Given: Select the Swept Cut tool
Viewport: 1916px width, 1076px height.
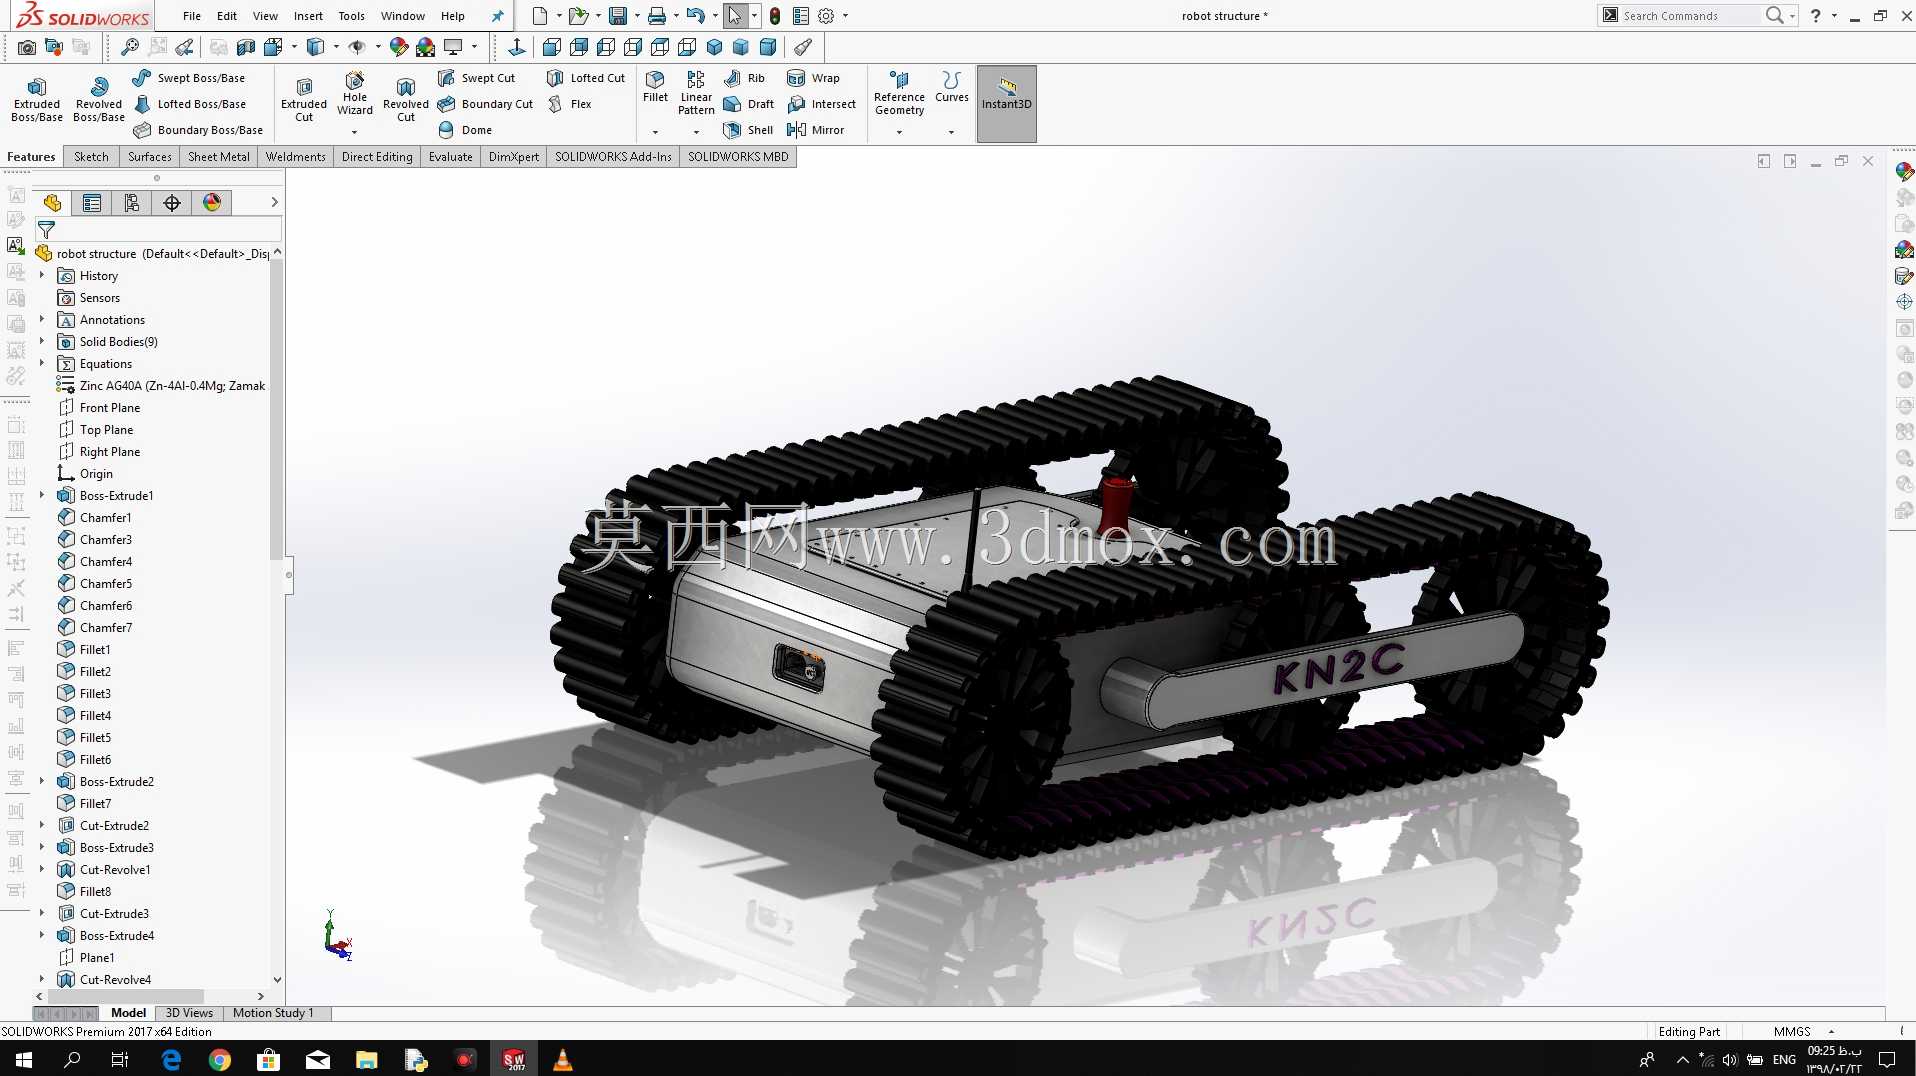Looking at the screenshot, I should pyautogui.click(x=477, y=78).
